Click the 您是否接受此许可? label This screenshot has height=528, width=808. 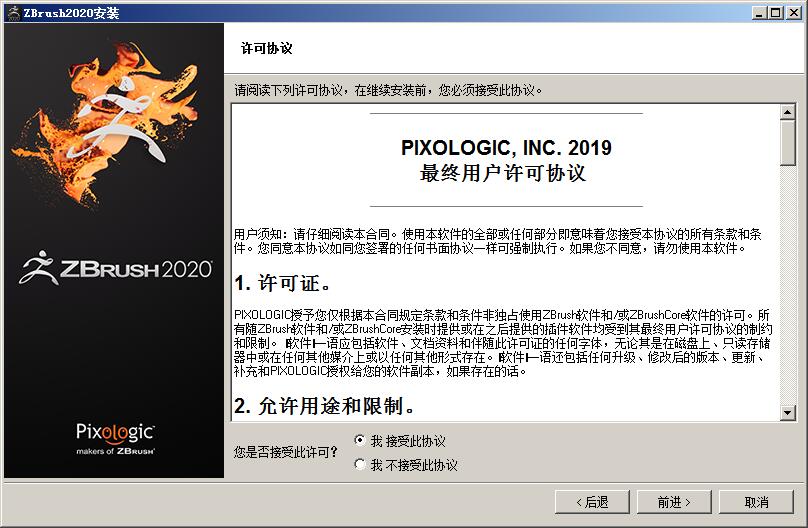pyautogui.click(x=285, y=452)
